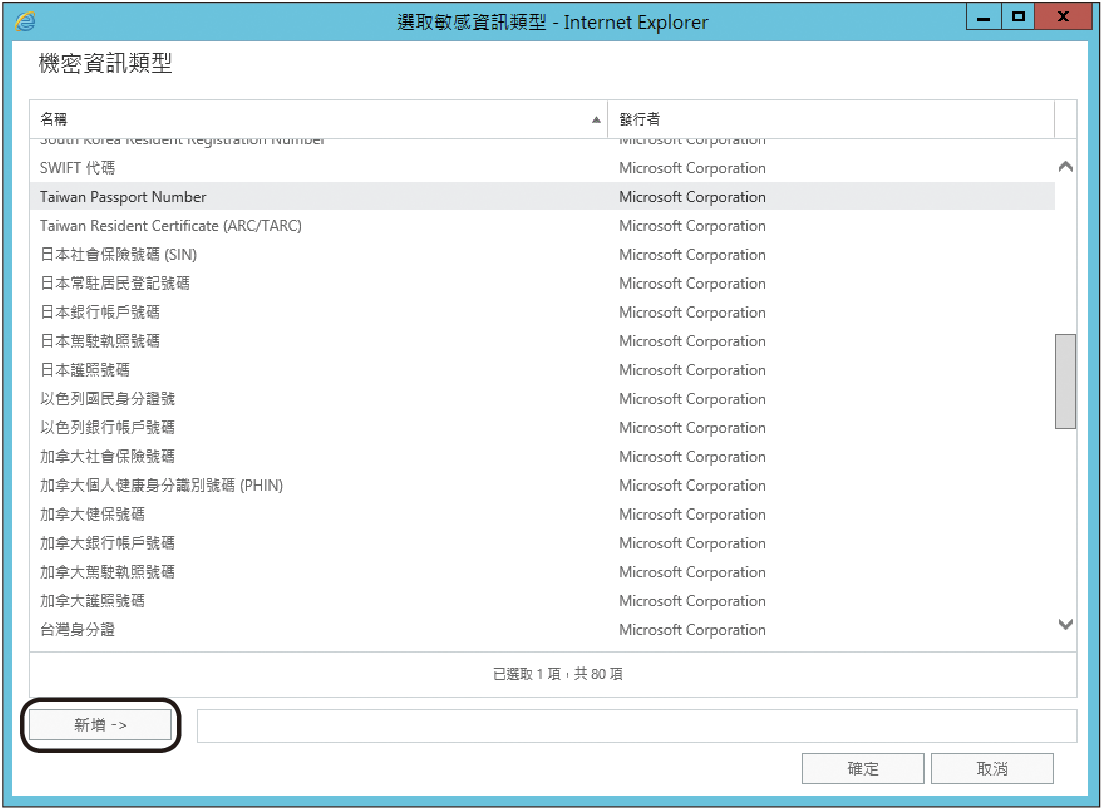Select the 日本社會保險號碼 (SIN) row
The image size is (1103, 811).
(542, 255)
